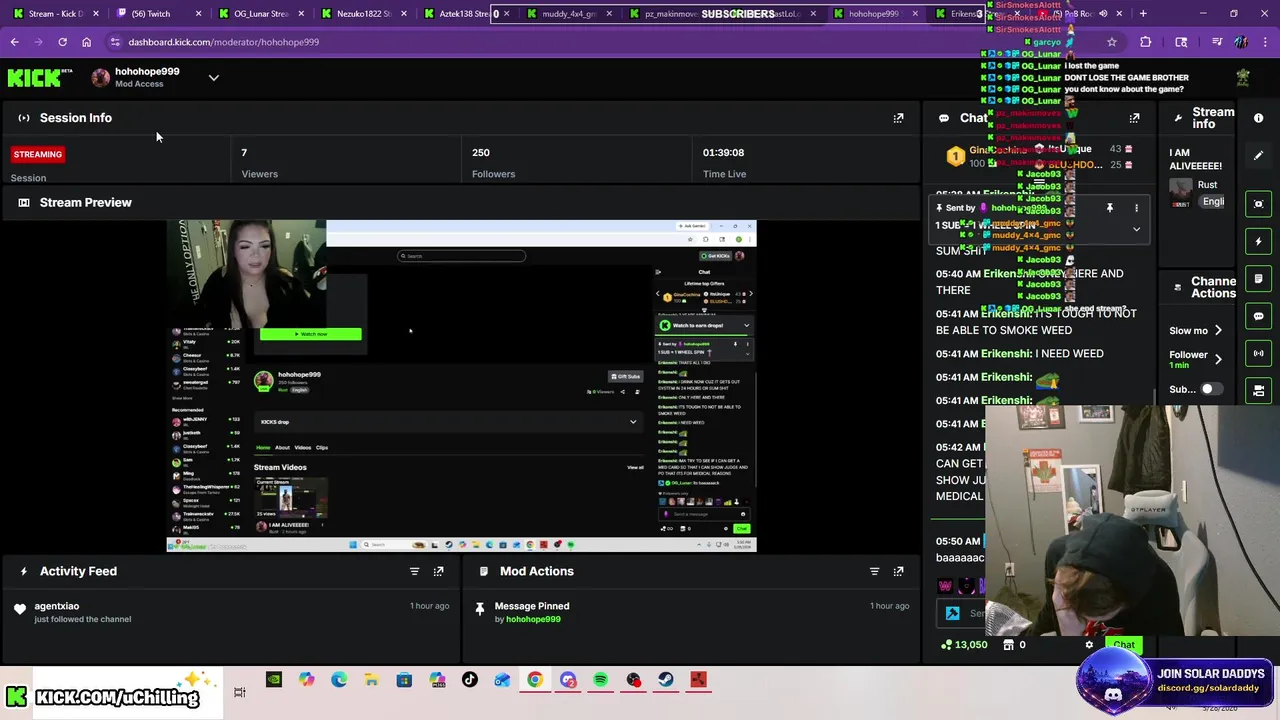Viewport: 1280px width, 720px height.
Task: Open Activity Feed filter options
Action: click(x=414, y=571)
